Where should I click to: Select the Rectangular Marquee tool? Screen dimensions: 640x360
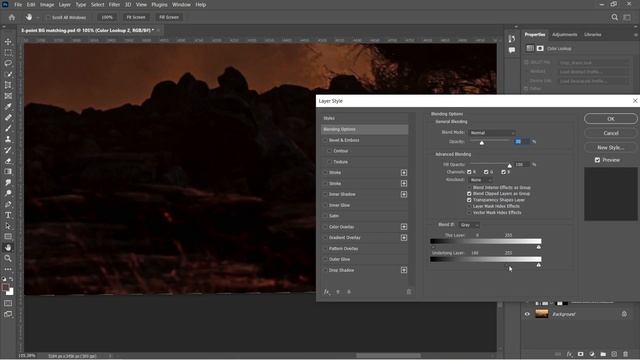click(x=8, y=53)
